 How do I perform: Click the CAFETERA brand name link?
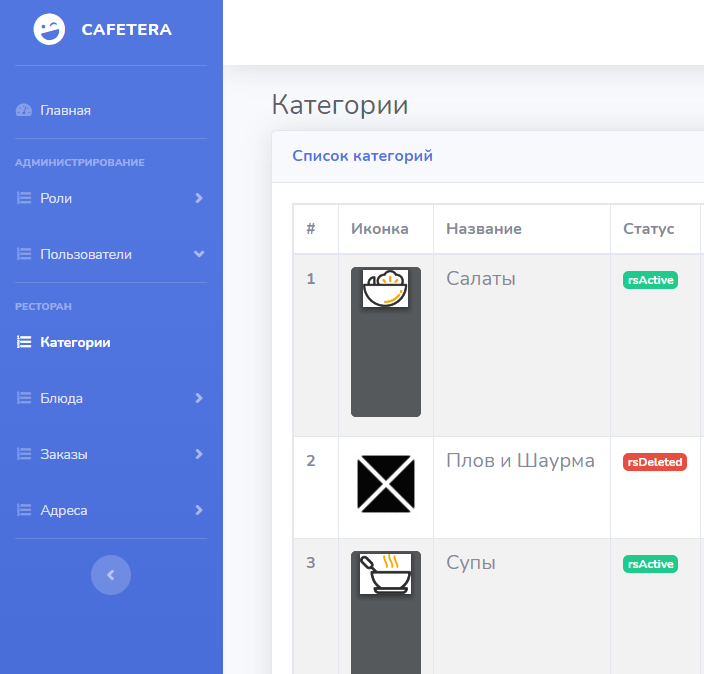click(126, 30)
